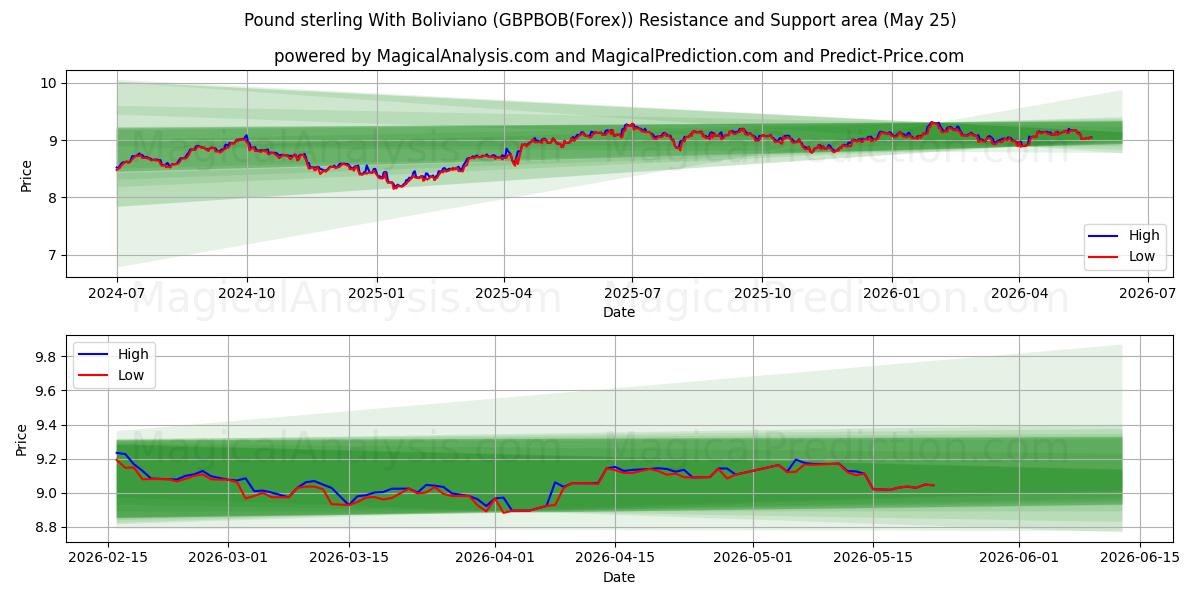The height and width of the screenshot is (600, 1200).
Task: Click the '2026-01' upper x-axis label
Action: (892, 295)
